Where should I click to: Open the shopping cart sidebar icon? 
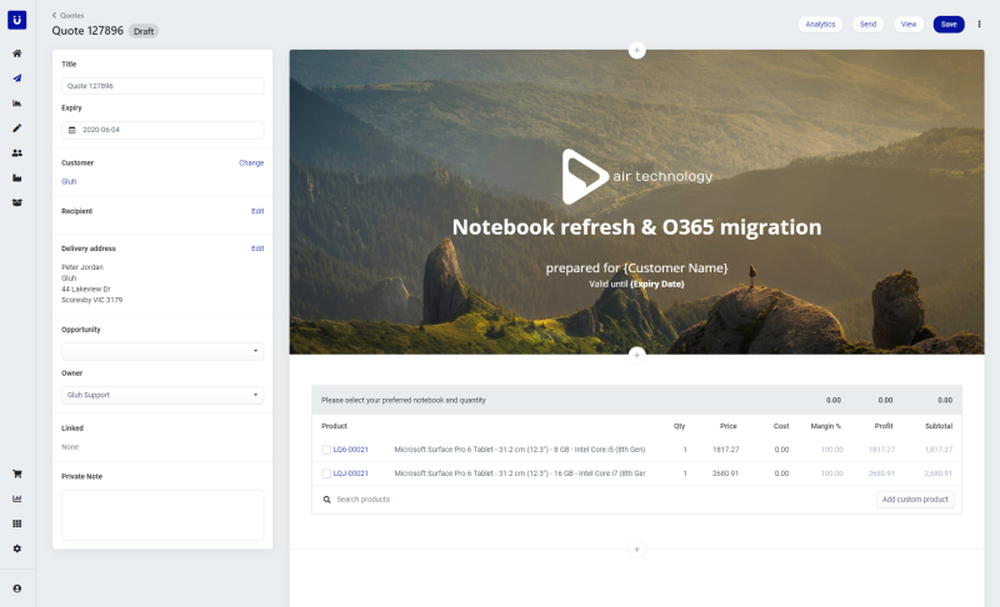(x=17, y=474)
